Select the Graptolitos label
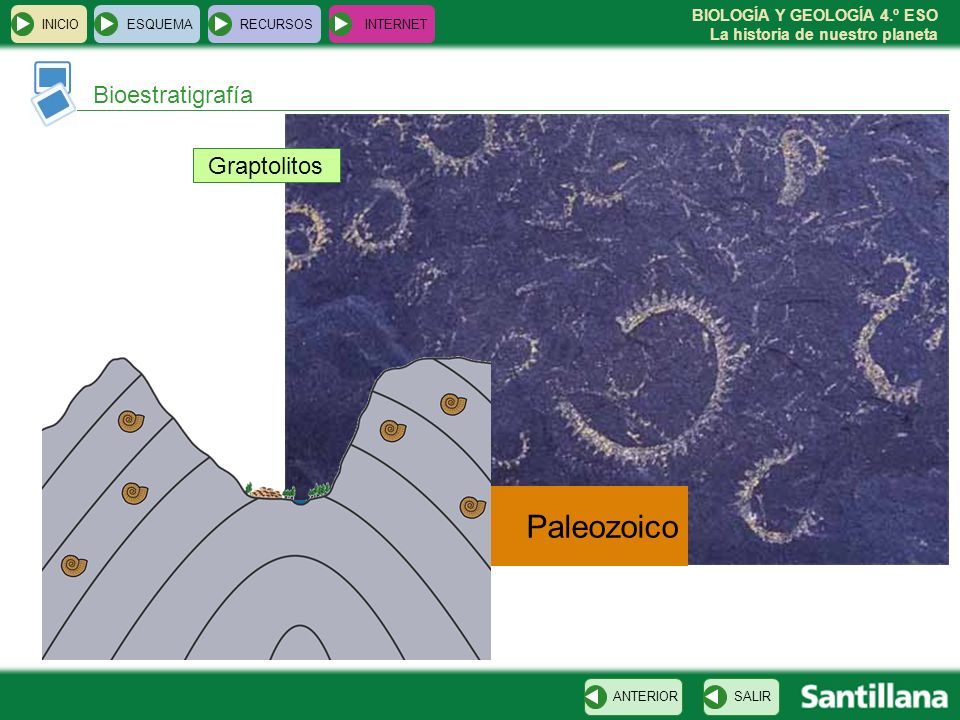This screenshot has width=960, height=720. (x=266, y=165)
